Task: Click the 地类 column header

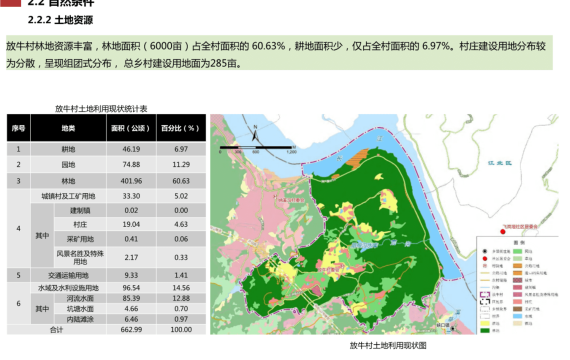Action: point(68,128)
